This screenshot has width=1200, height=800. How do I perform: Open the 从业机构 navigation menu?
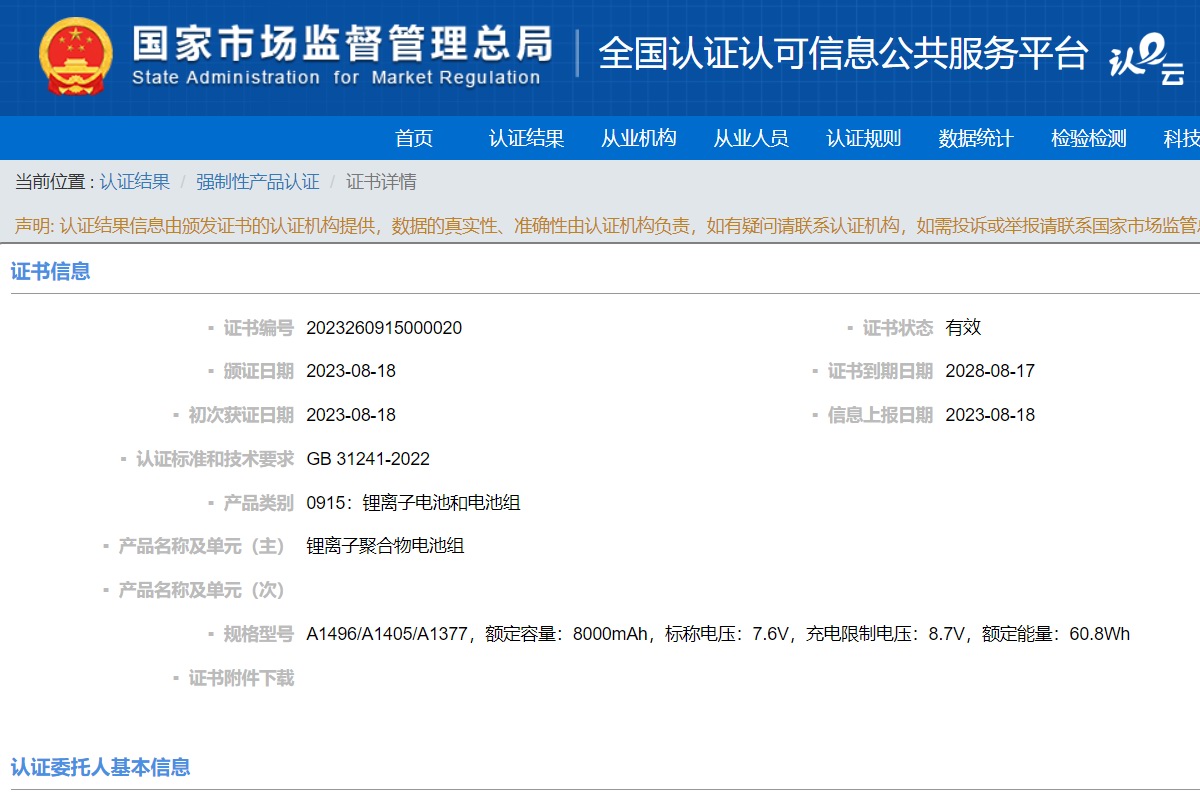point(639,139)
